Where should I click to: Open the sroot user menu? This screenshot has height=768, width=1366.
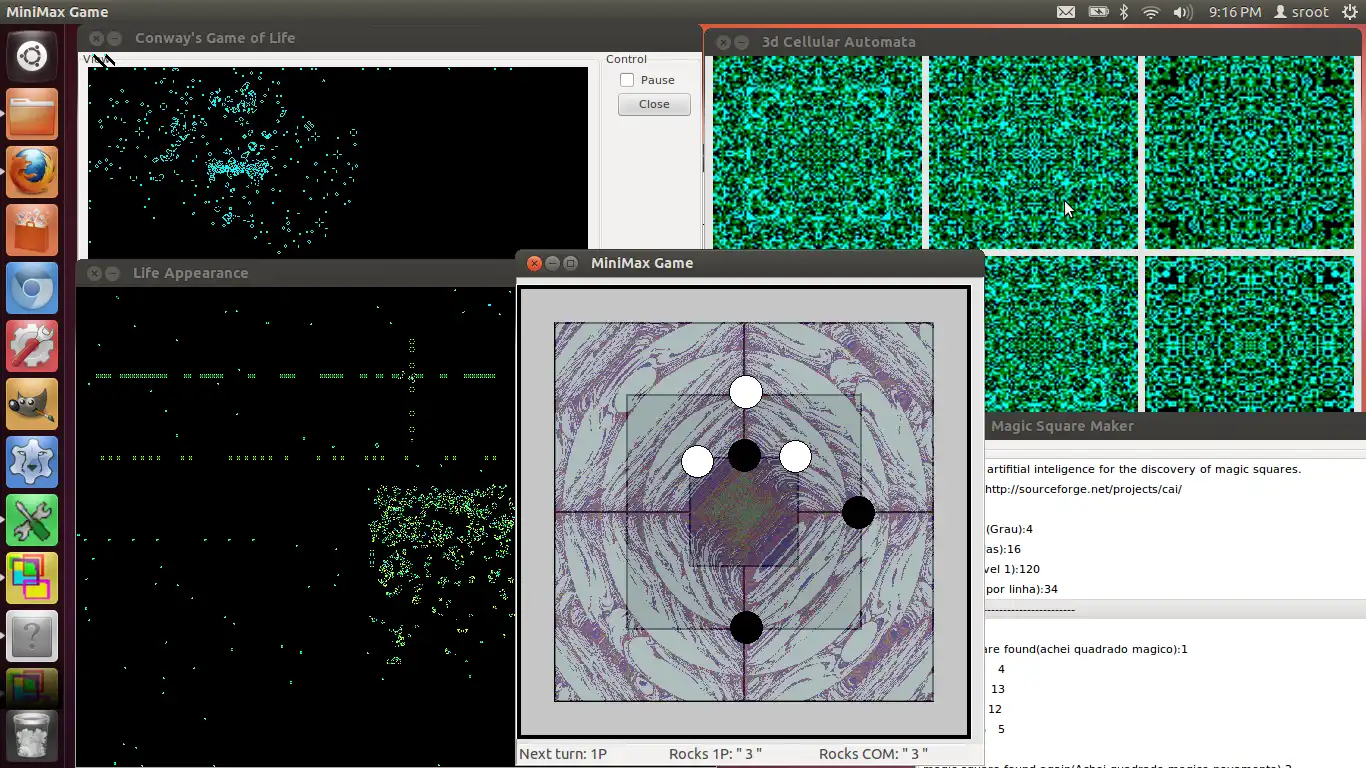[x=1302, y=12]
